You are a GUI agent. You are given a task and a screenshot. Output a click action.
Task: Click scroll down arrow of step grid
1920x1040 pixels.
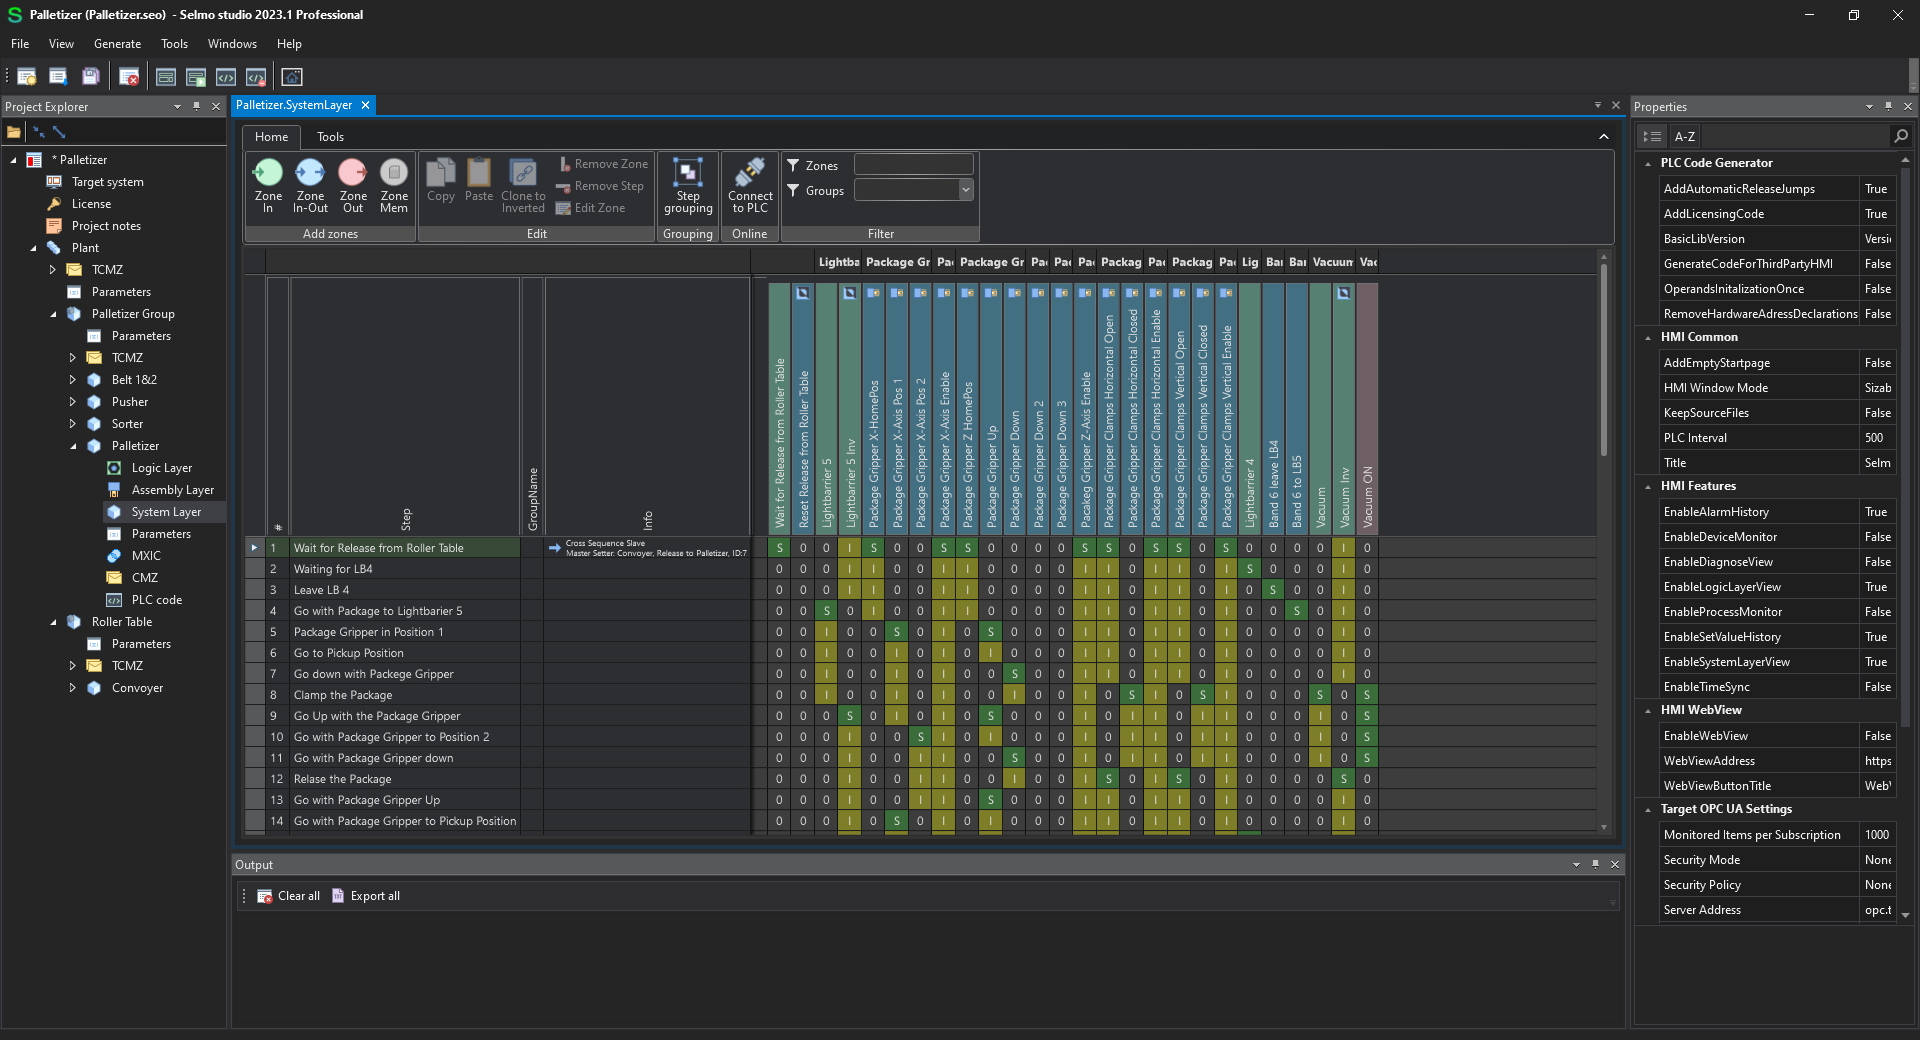1604,827
